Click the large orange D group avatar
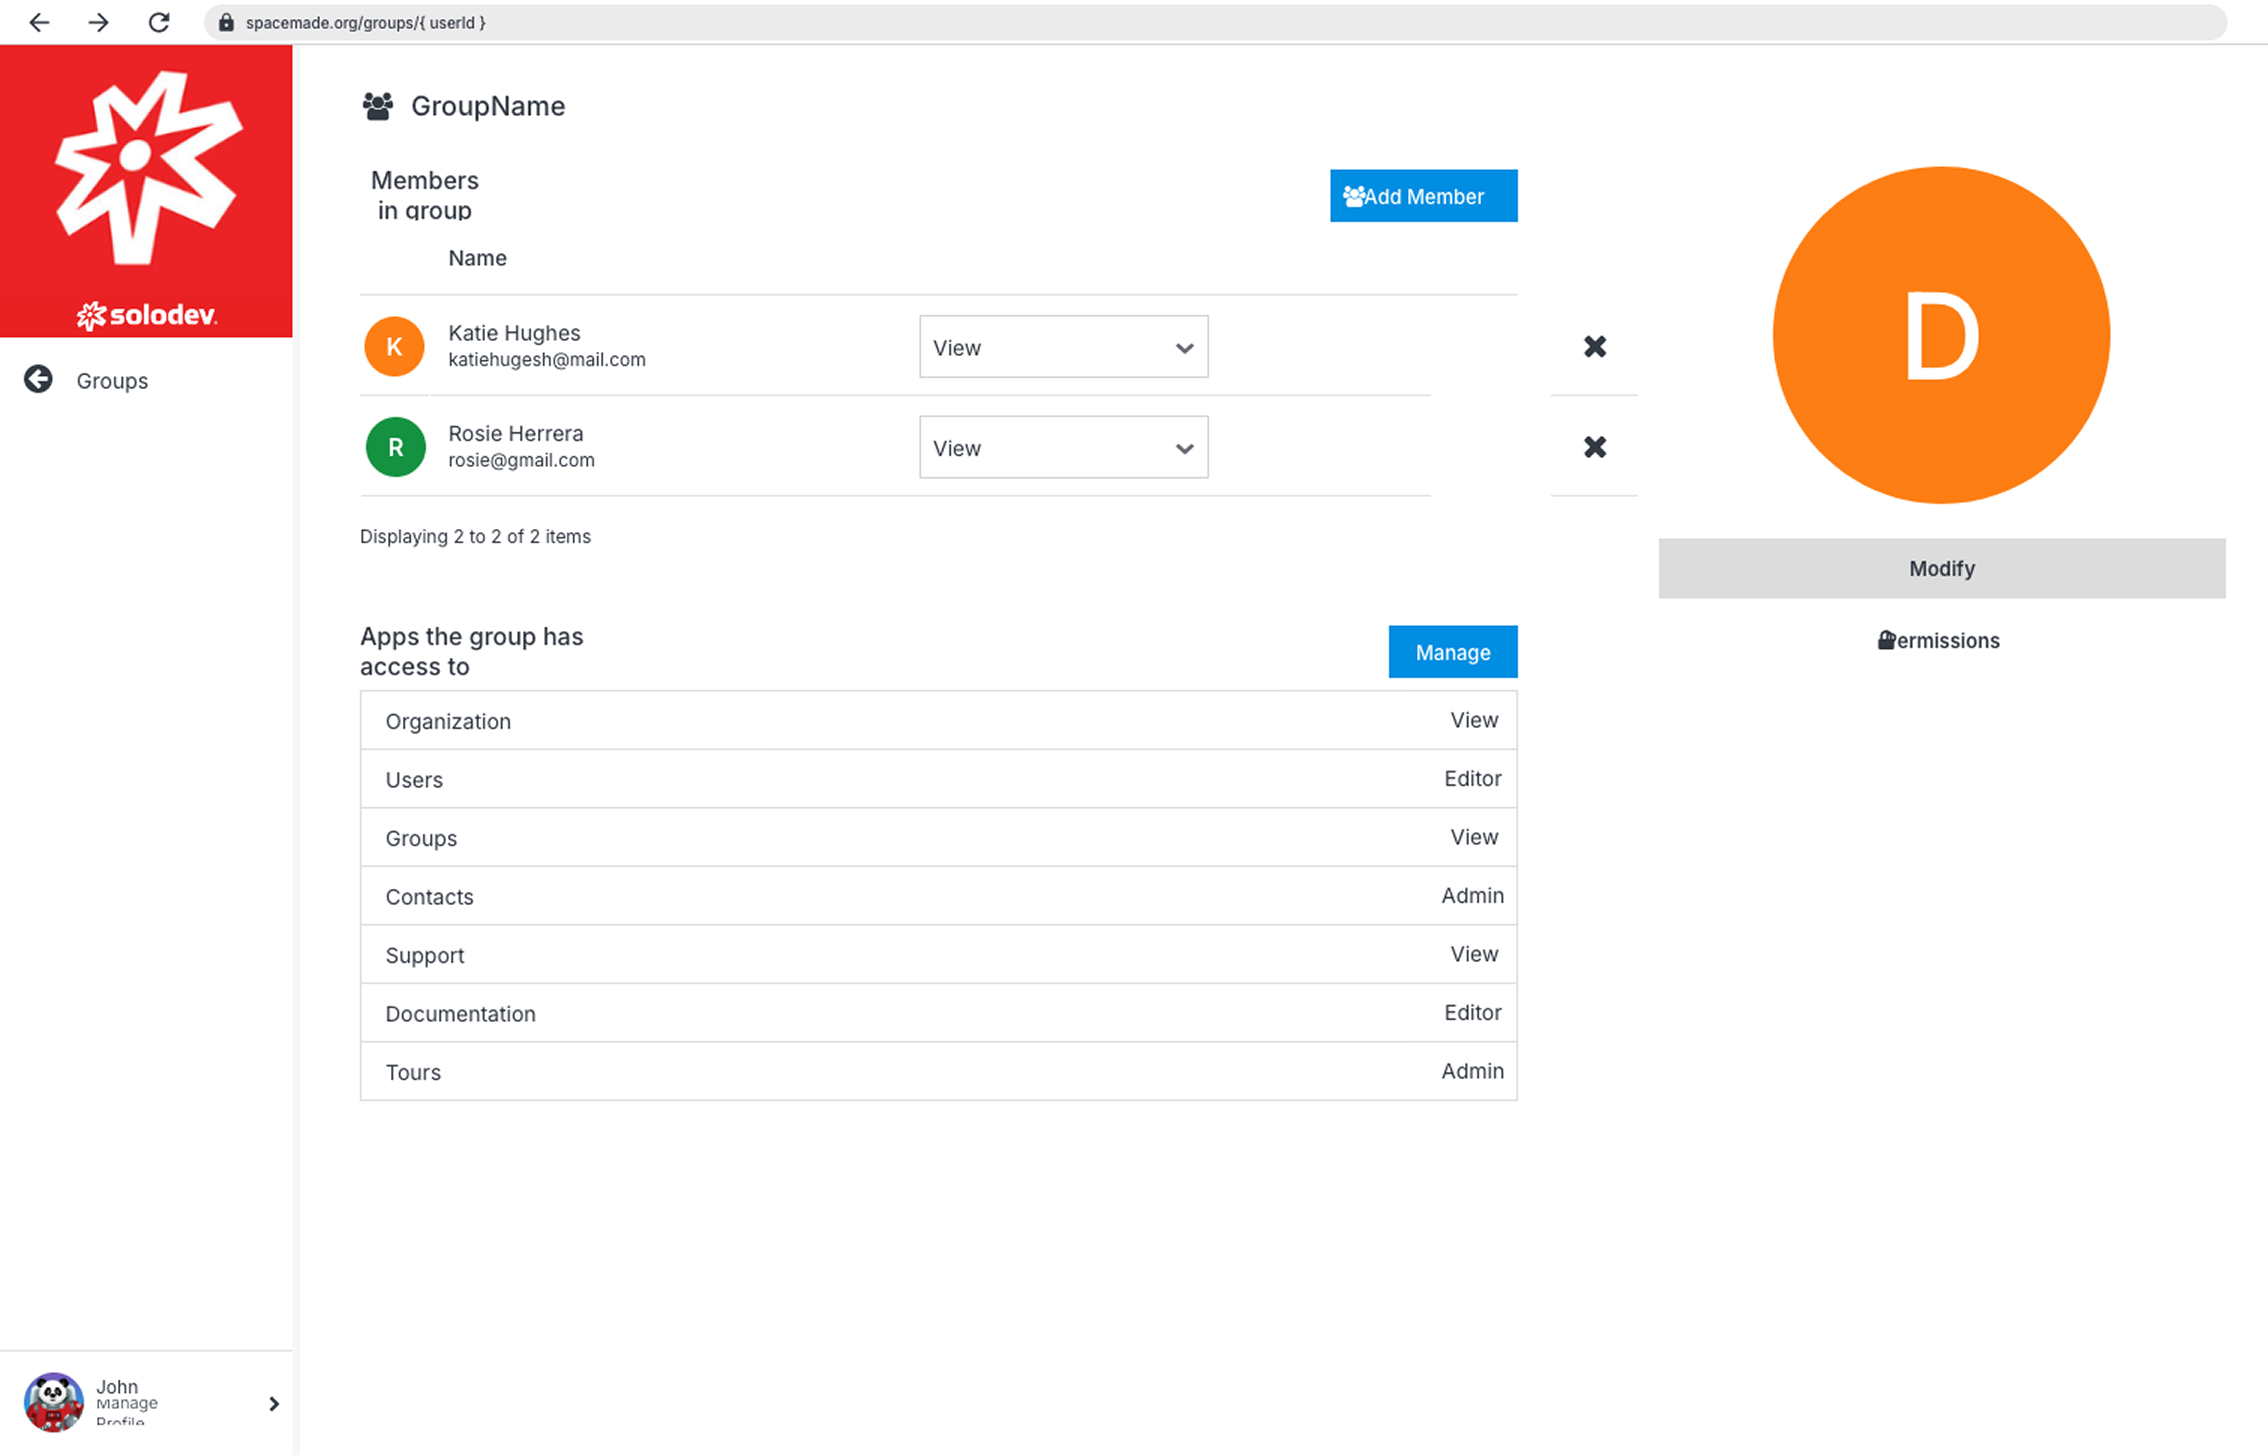The image size is (2268, 1455). coord(1941,335)
